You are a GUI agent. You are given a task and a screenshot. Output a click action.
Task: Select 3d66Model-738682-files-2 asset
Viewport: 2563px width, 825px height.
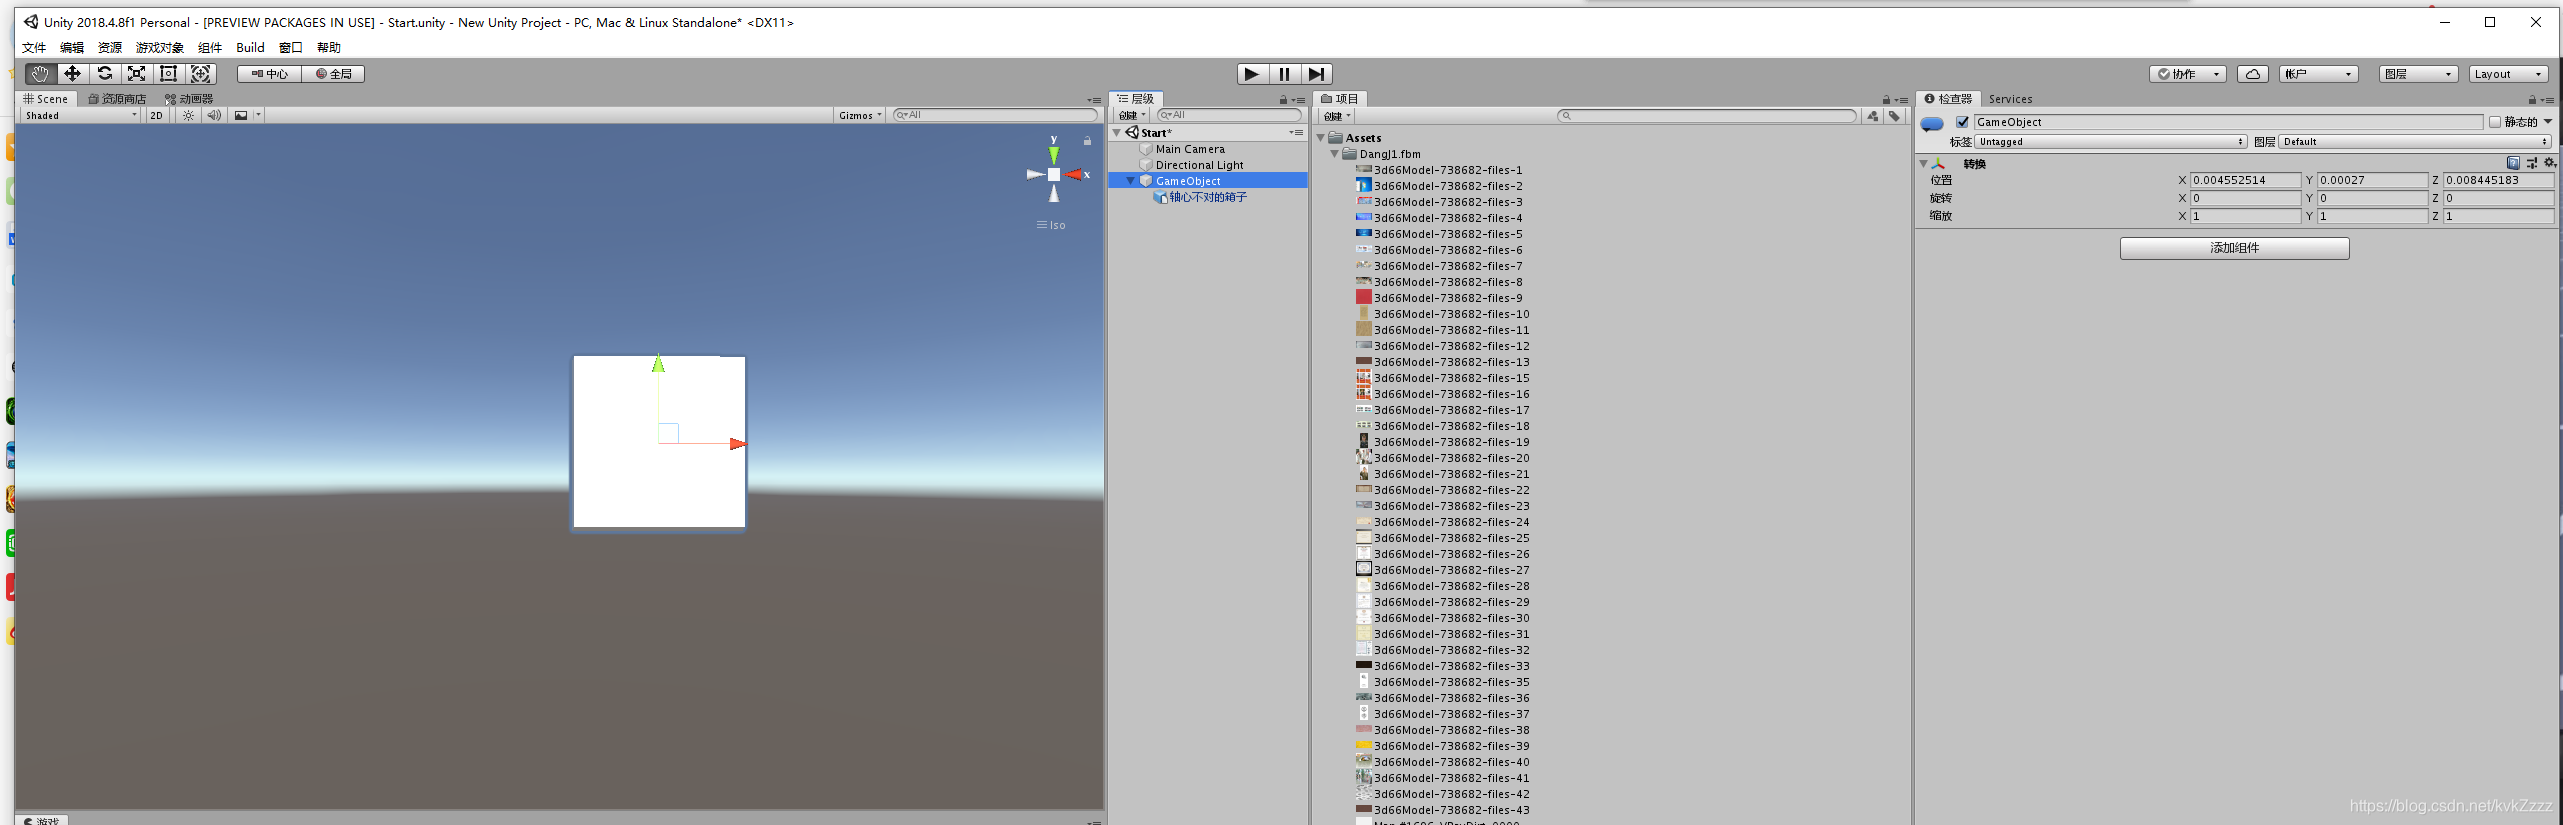click(x=1440, y=186)
